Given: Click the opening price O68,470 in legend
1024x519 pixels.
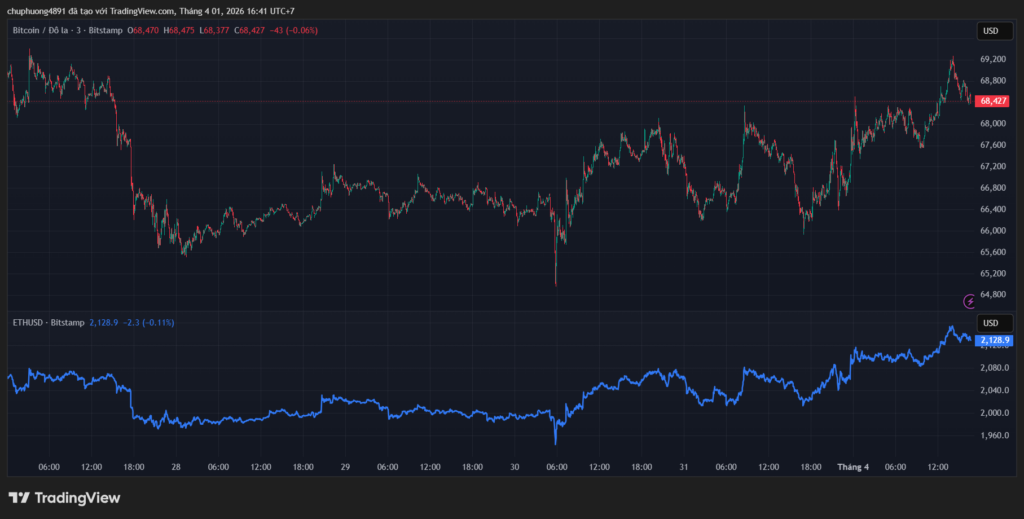Looking at the screenshot, I should (142, 31).
